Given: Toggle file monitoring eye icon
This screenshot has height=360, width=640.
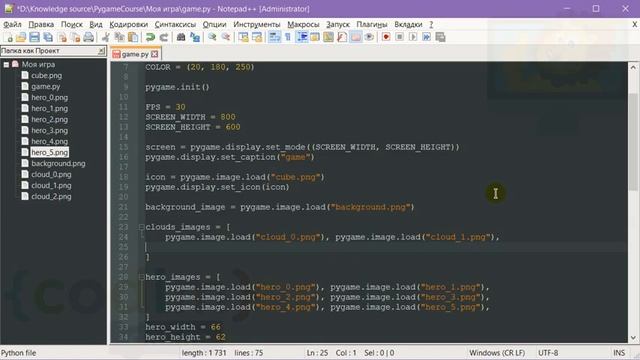Looking at the screenshot, I should coord(369,38).
